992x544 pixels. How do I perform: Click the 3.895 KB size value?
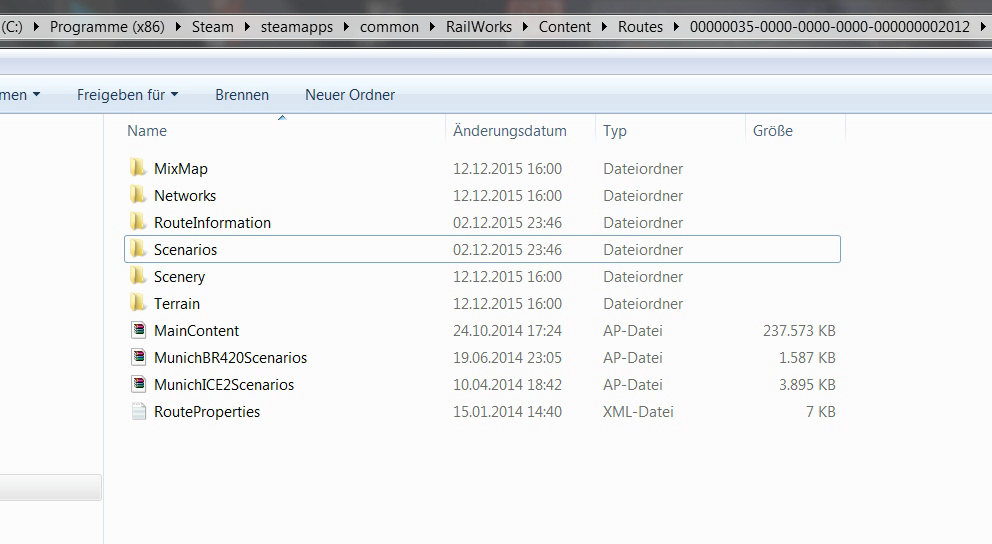(807, 385)
